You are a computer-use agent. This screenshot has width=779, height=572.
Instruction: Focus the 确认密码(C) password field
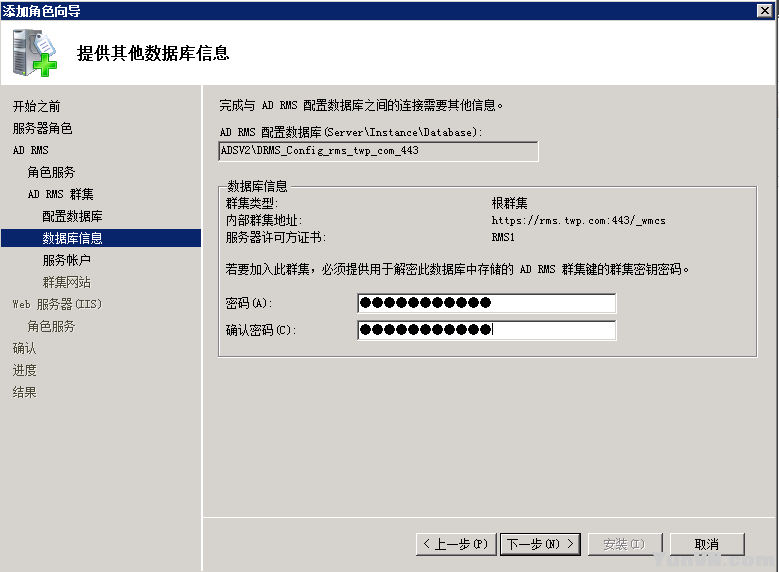coord(487,330)
